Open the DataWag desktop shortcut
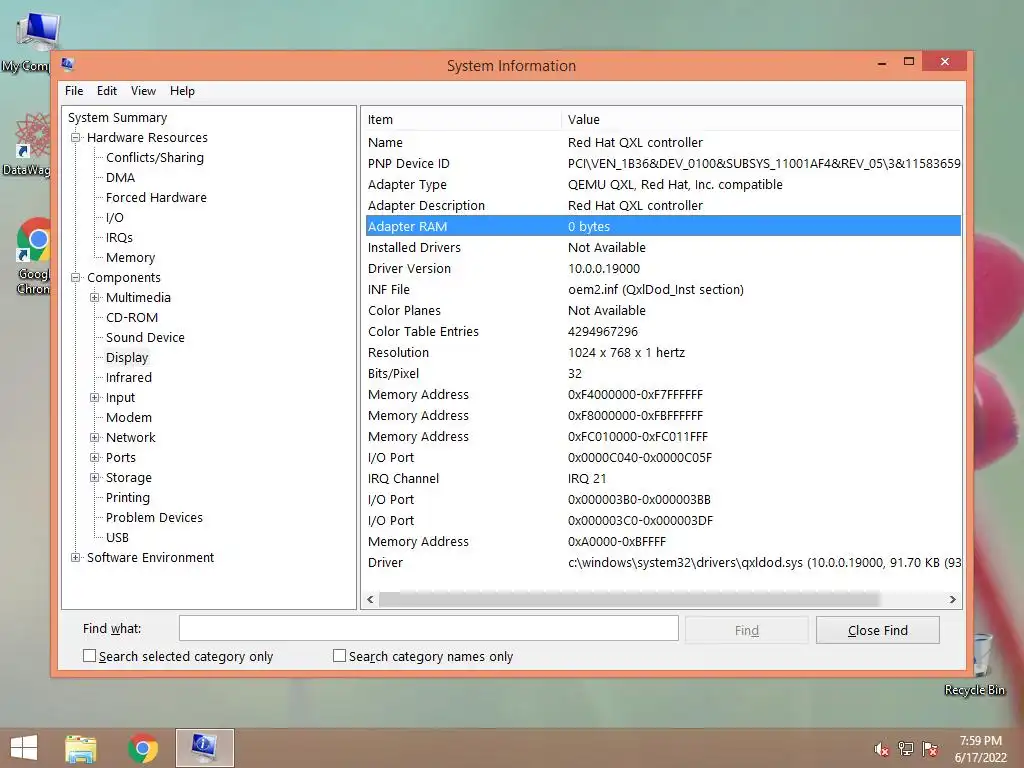Screen dimensions: 1024x768 pyautogui.click(x=29, y=142)
